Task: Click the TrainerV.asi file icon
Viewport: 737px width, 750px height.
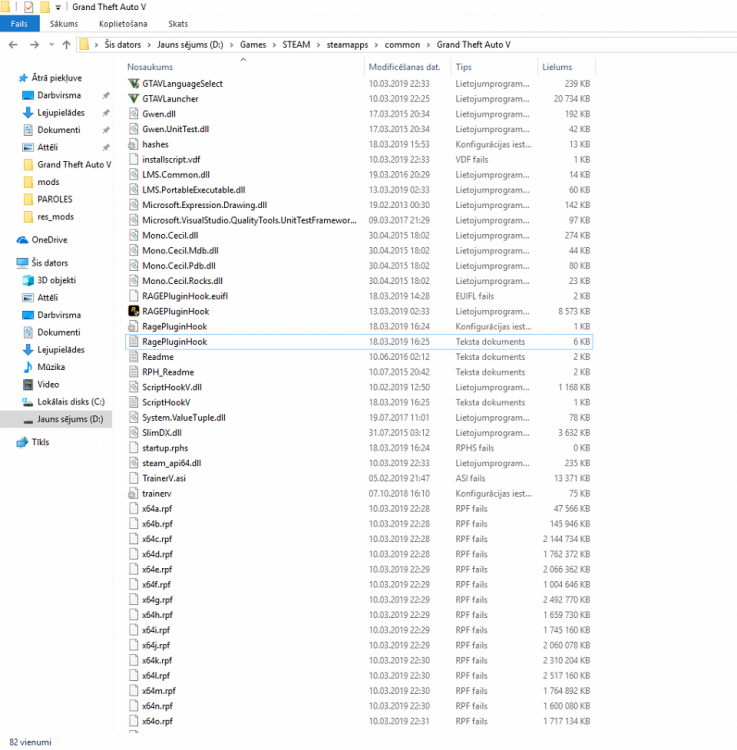Action: [134, 478]
